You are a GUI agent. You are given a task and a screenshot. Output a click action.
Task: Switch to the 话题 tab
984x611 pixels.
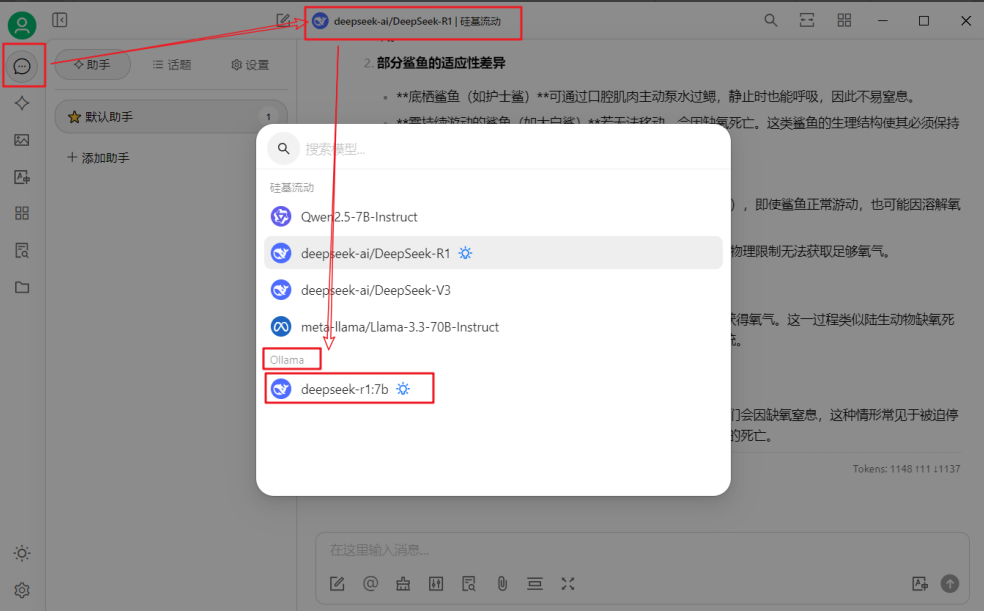172,65
